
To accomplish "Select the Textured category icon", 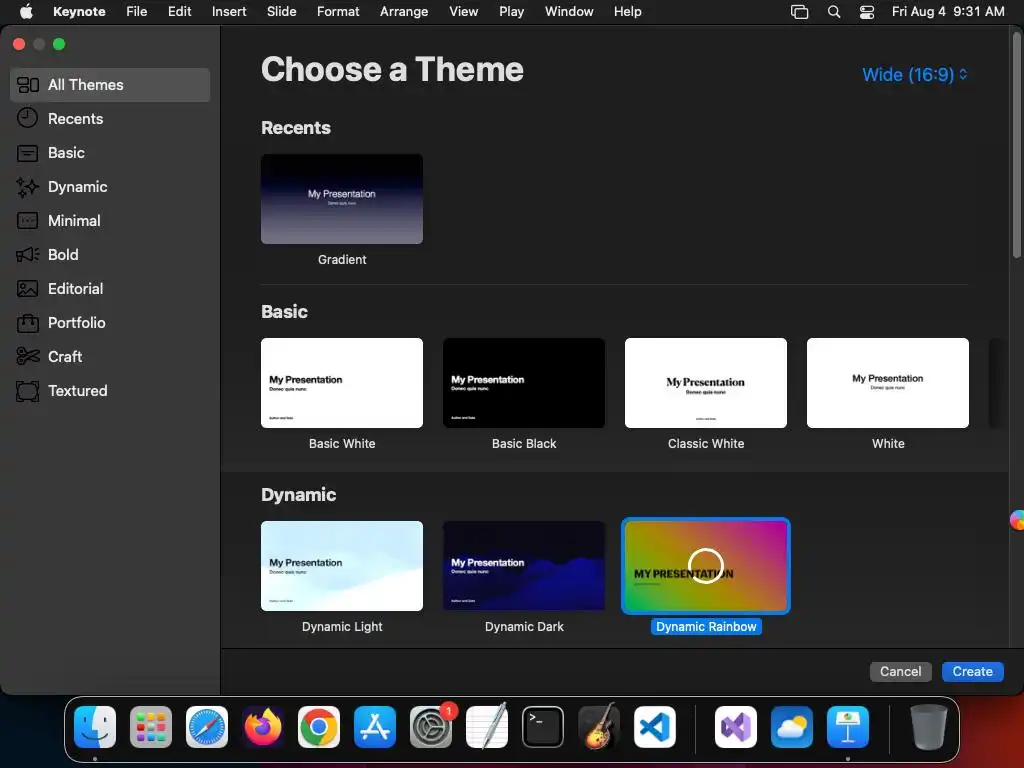I will tap(27, 391).
